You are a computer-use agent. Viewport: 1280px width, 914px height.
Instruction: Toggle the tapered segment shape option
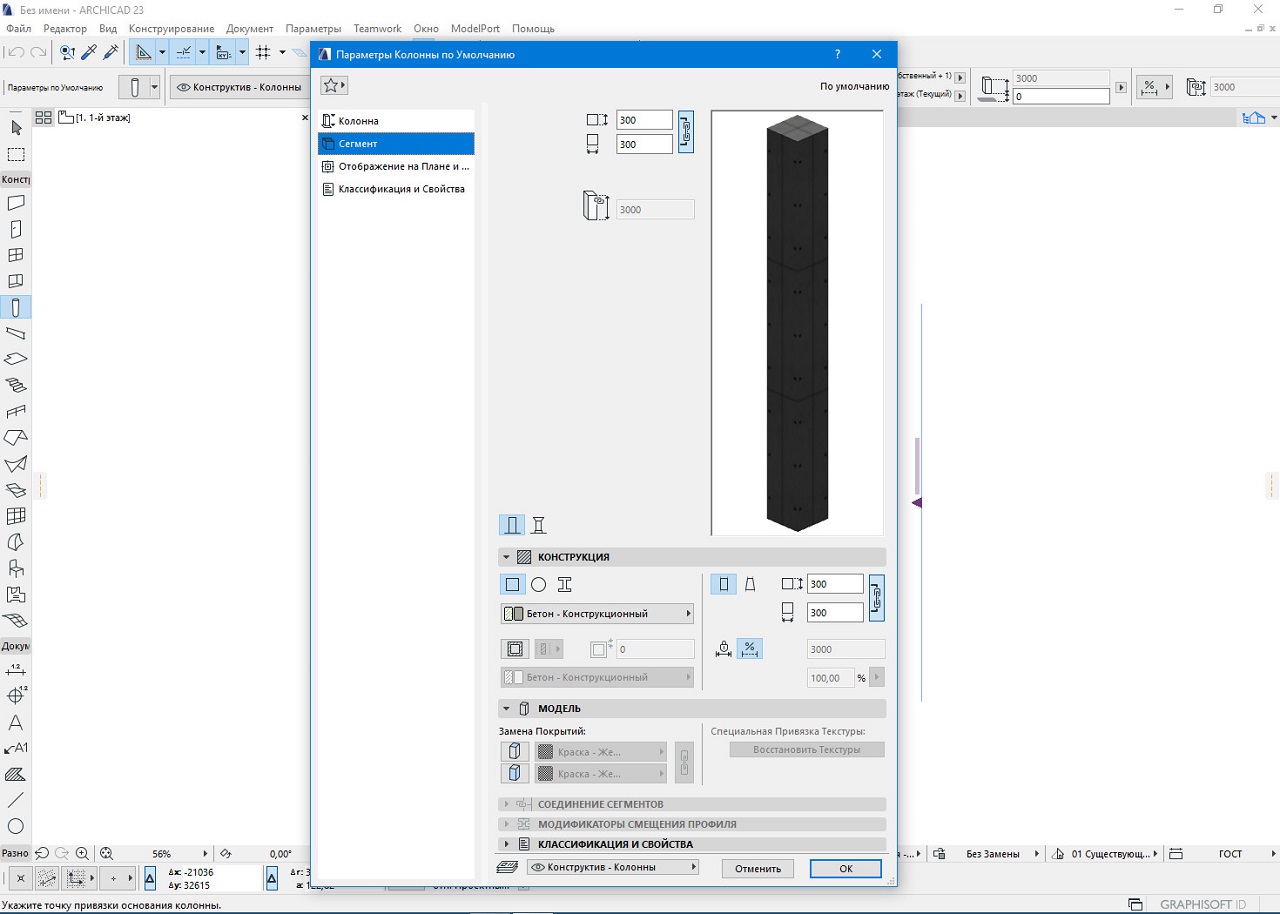[x=750, y=585]
